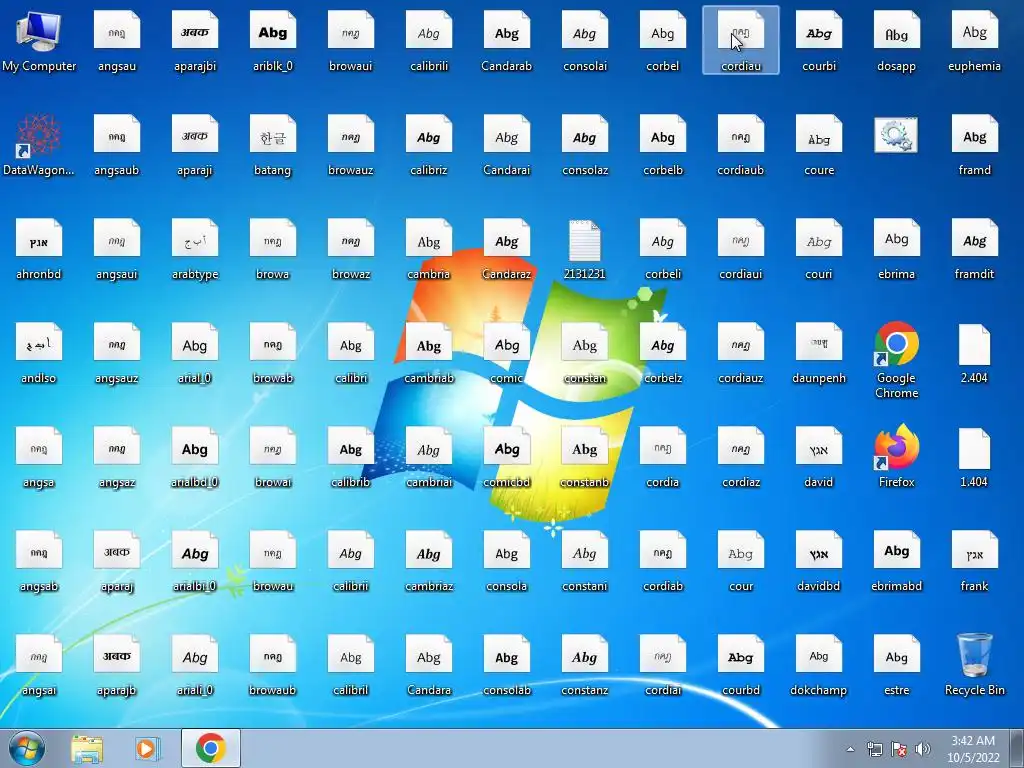The height and width of the screenshot is (768, 1024).
Task: Select the Recycle Bin icon
Action: click(x=974, y=665)
